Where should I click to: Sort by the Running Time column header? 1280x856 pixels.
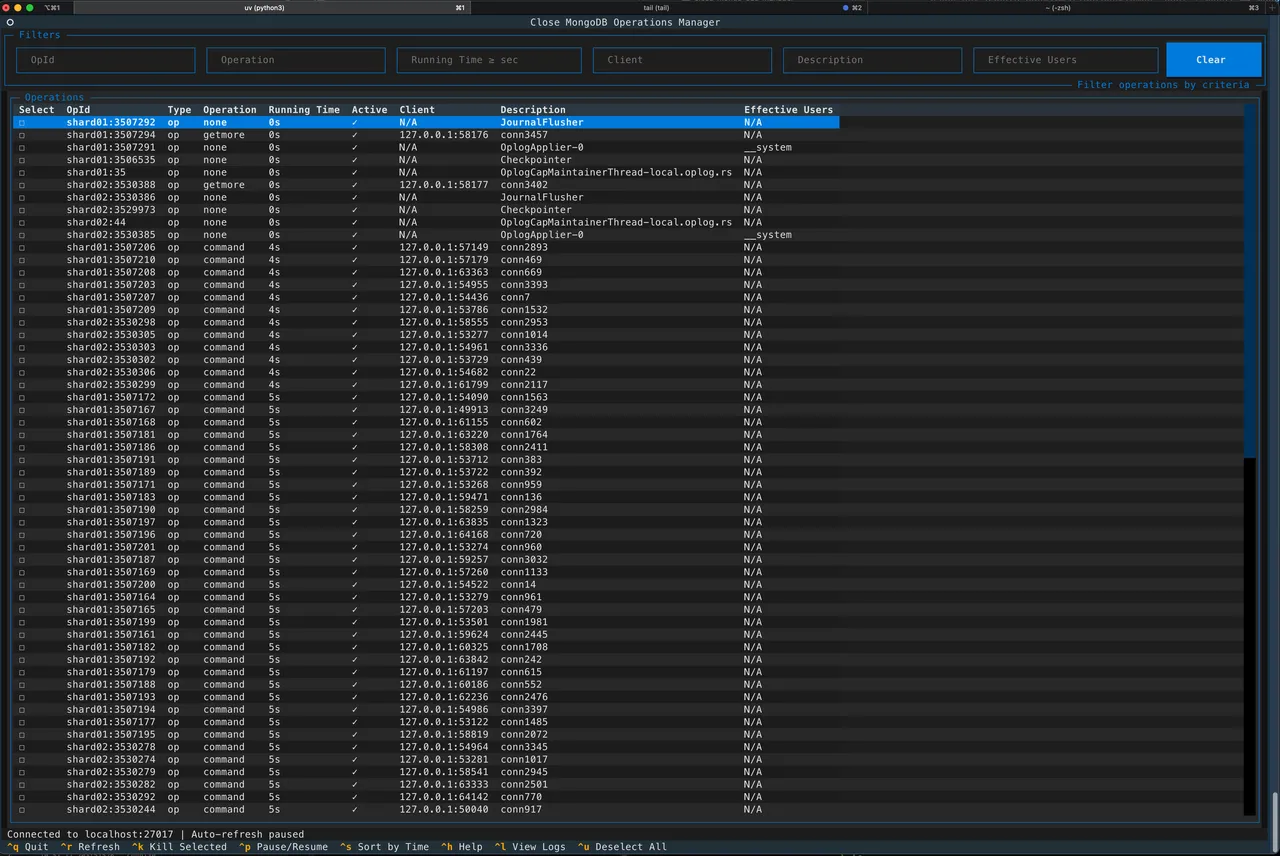point(304,110)
